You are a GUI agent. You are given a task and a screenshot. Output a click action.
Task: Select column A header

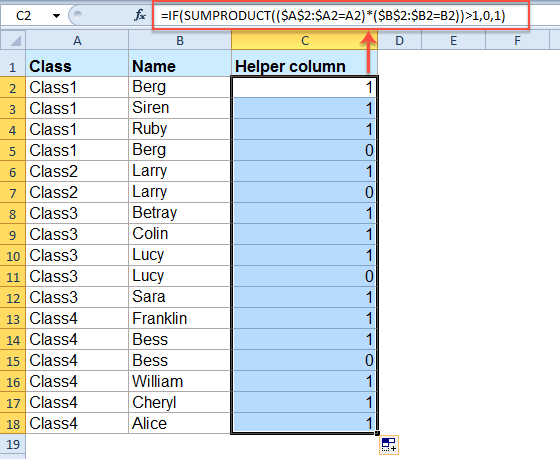77,40
